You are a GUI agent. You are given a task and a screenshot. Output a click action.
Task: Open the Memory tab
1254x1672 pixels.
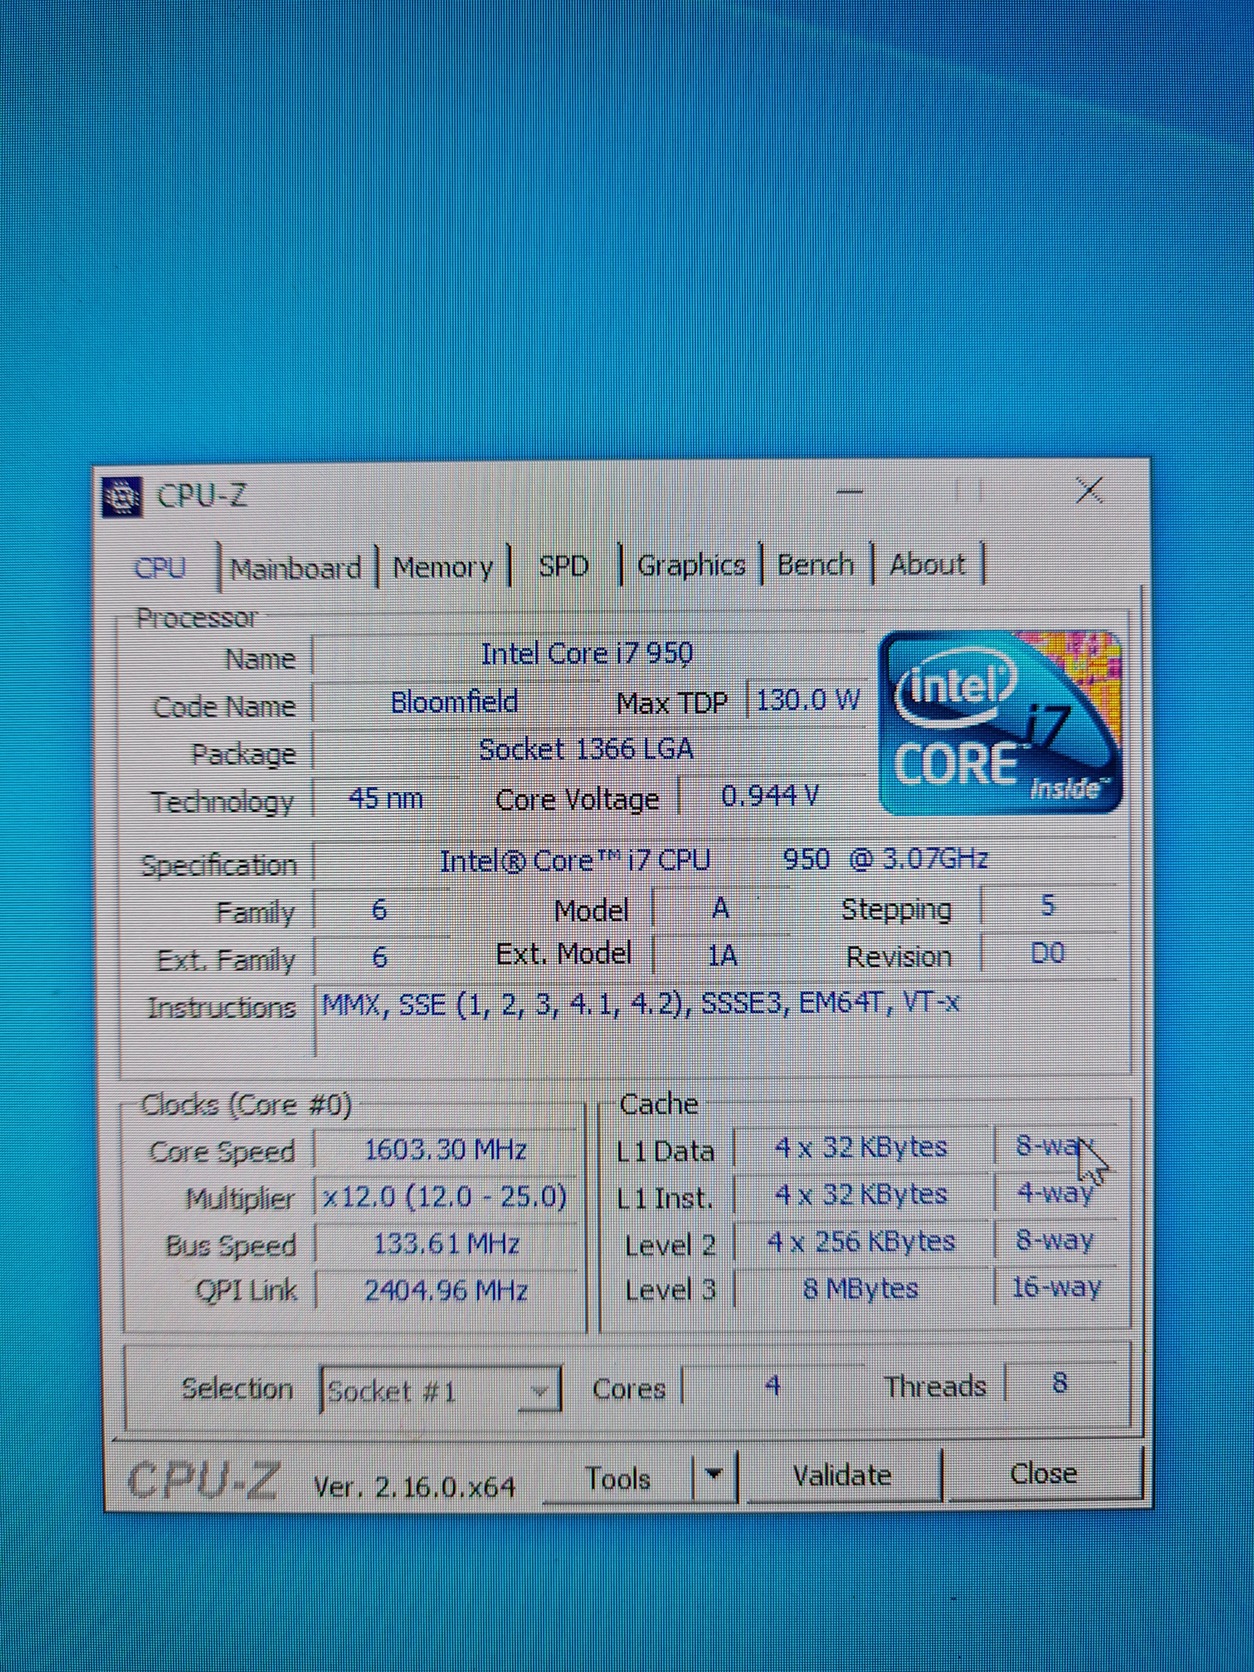click(x=442, y=567)
